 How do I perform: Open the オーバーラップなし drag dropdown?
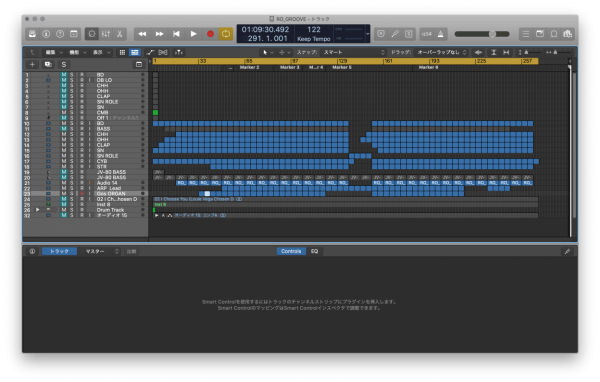point(442,52)
